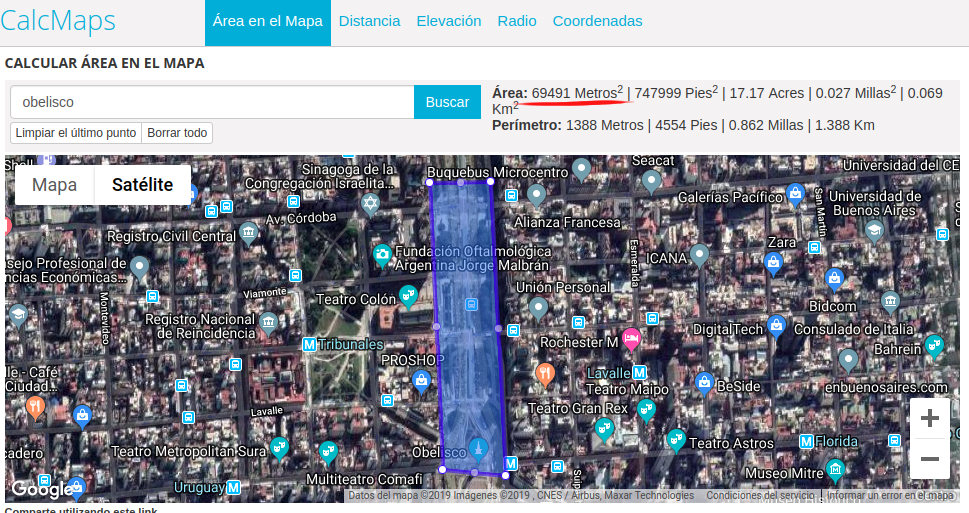
Task: Click the PROSHOP shopping bag icon
Action: [422, 380]
